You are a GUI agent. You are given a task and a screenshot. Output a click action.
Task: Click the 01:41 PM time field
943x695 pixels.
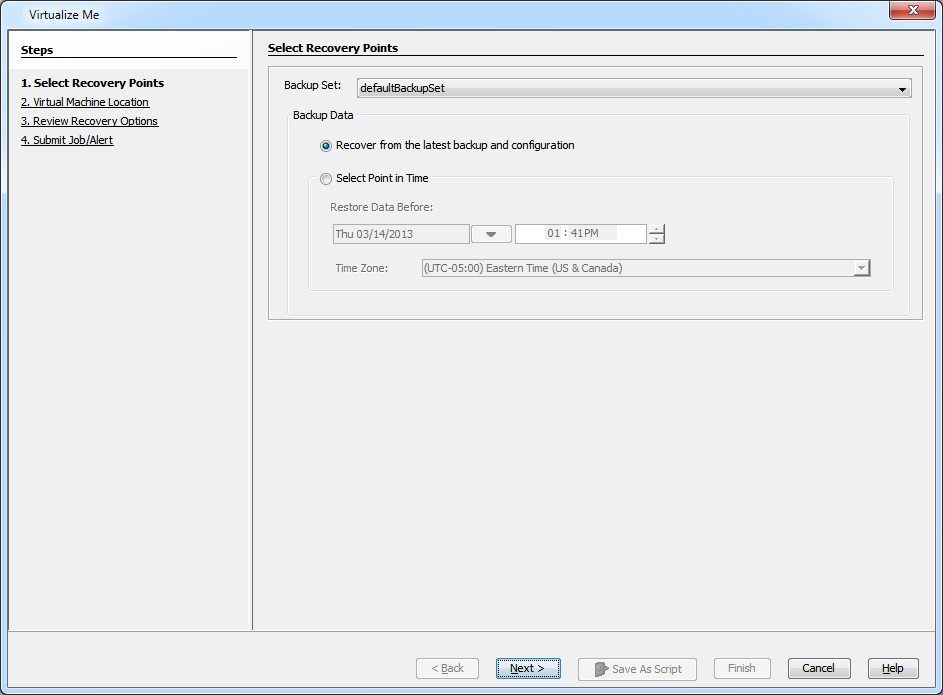580,234
